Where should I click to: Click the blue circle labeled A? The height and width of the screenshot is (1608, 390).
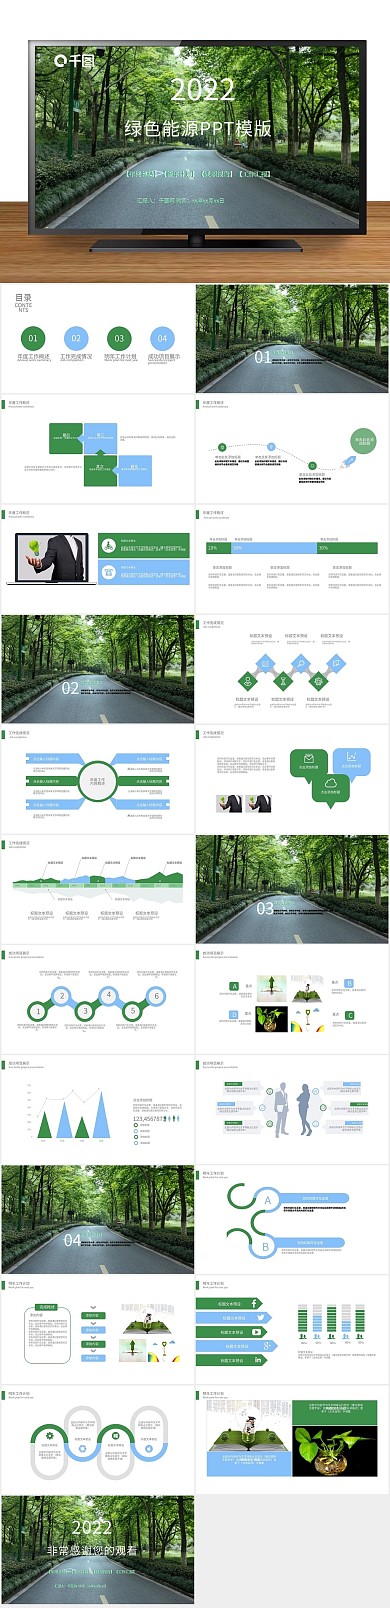pos(267,1200)
